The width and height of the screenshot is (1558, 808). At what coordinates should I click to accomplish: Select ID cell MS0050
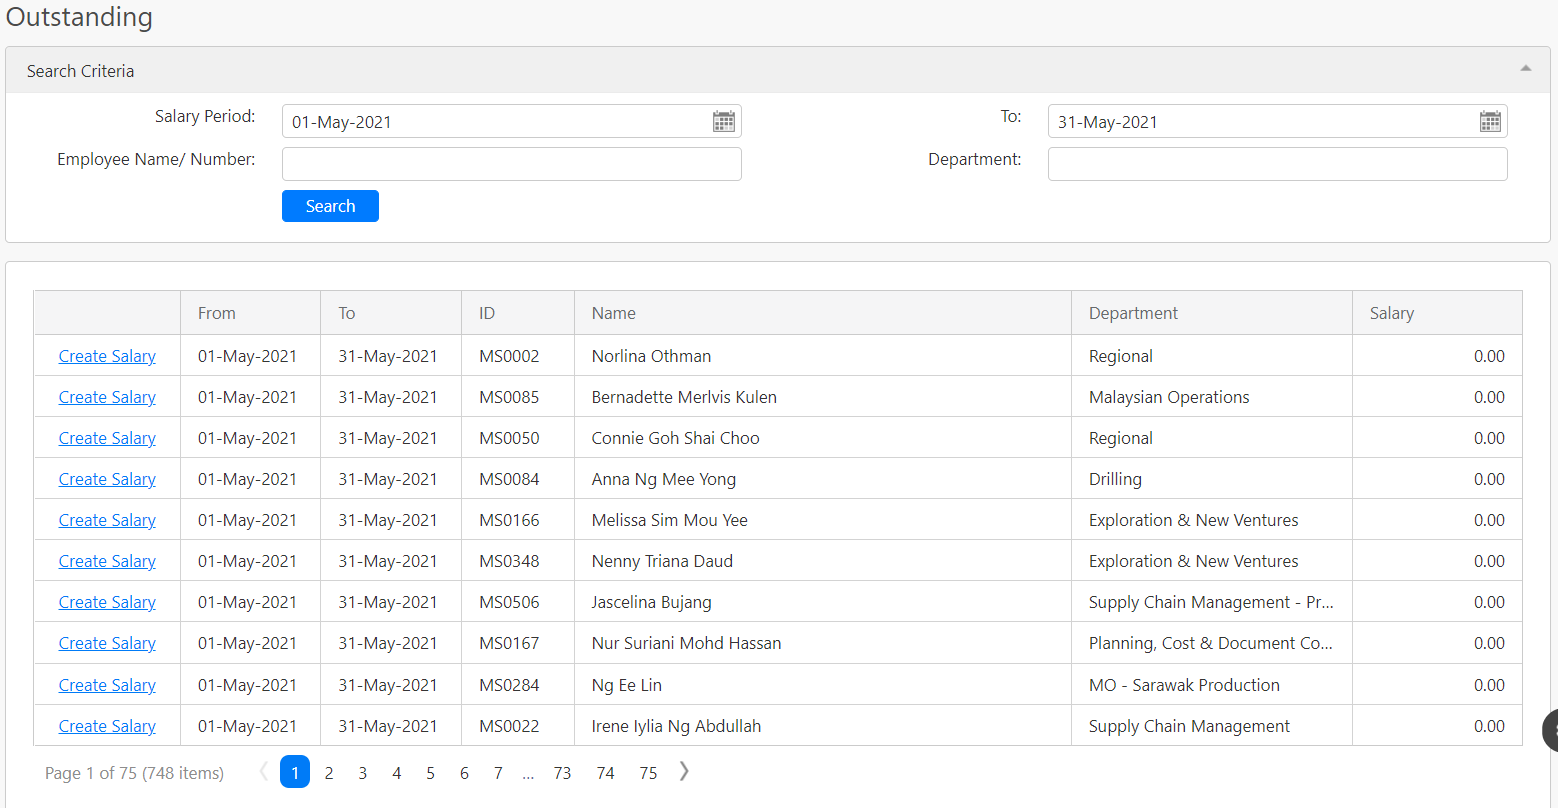pos(518,438)
